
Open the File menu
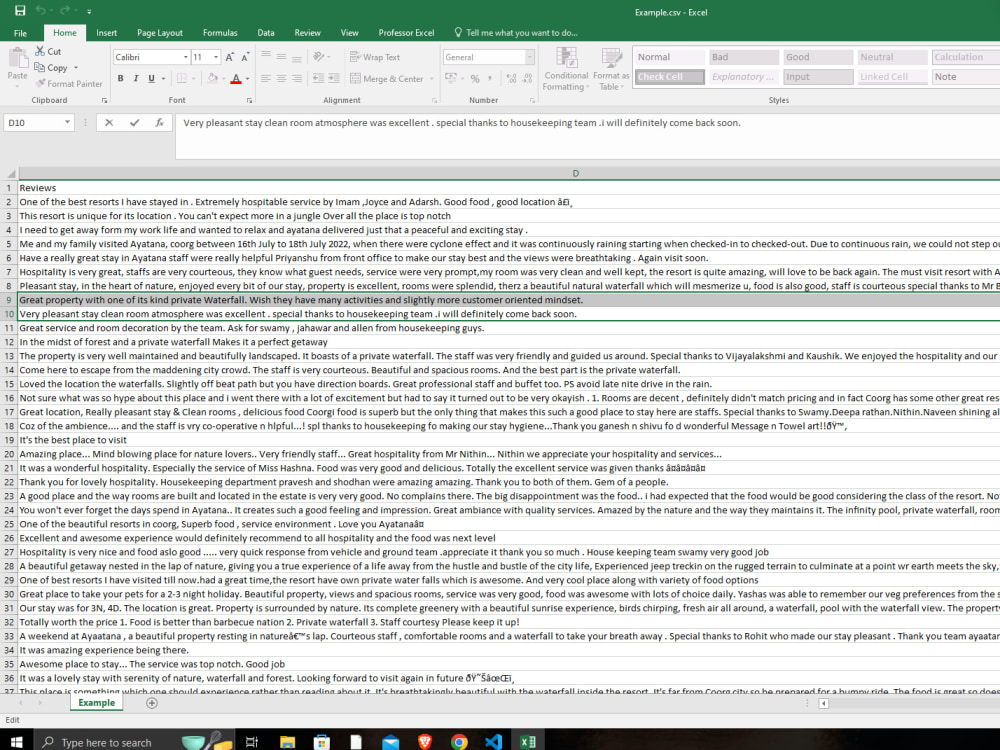[x=20, y=33]
